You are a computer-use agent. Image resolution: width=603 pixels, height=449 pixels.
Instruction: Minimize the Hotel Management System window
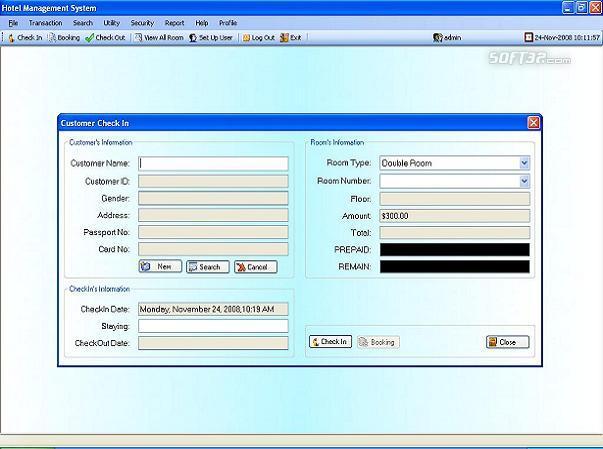pyautogui.click(x=568, y=7)
